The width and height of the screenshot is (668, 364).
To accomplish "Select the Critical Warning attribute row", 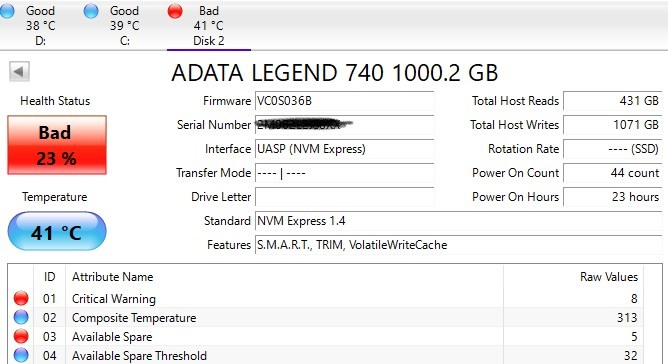I will 326,298.
